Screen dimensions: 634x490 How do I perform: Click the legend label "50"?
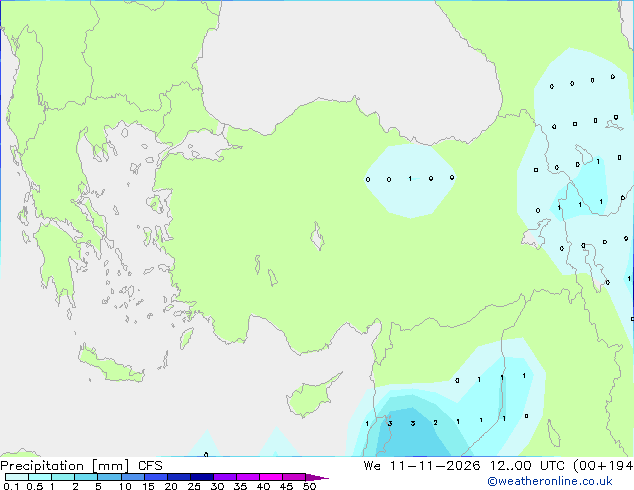309,486
